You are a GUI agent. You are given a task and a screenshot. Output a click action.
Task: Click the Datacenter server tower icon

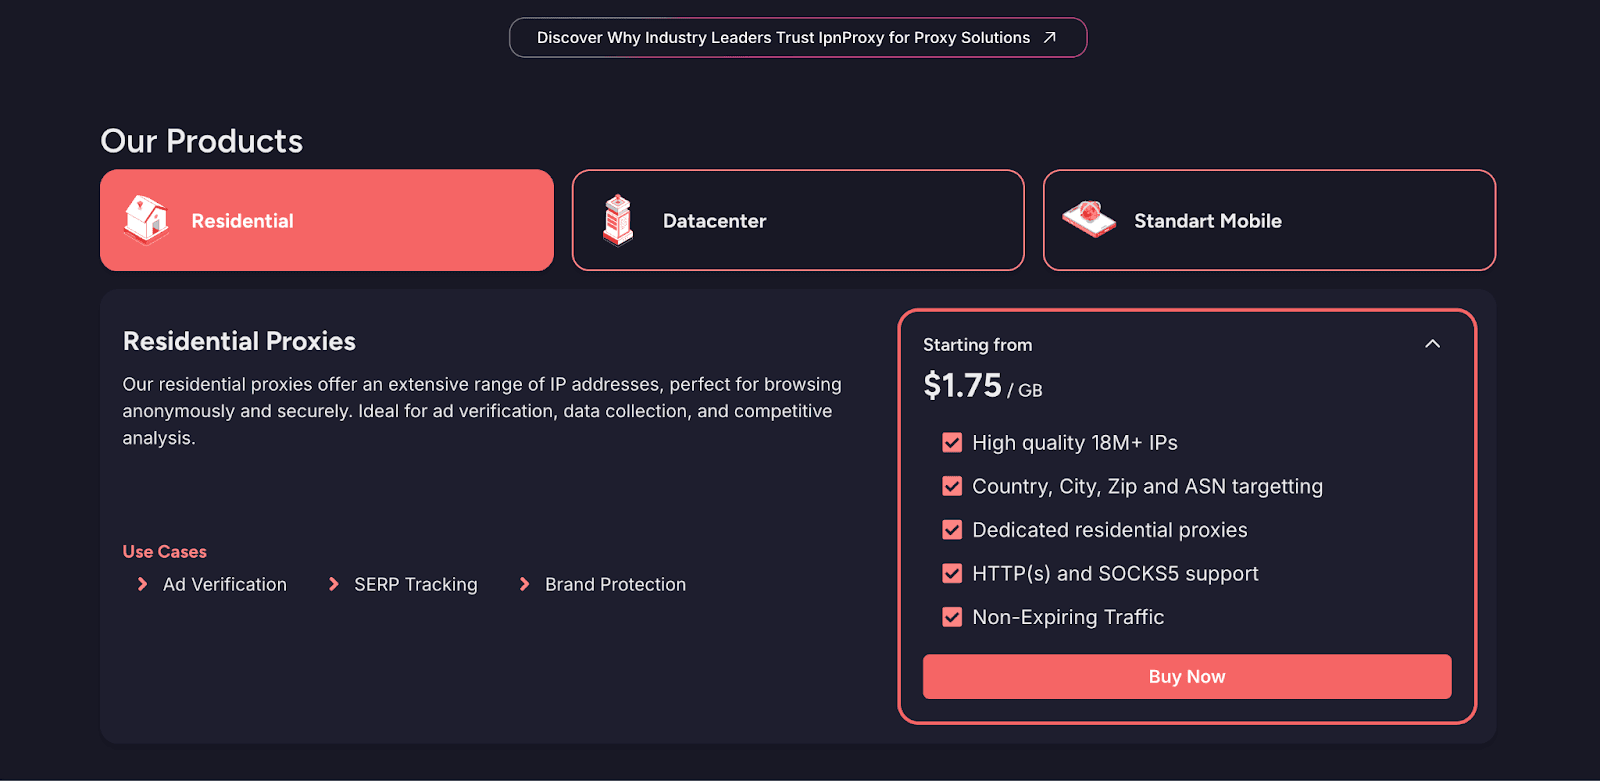[618, 220]
